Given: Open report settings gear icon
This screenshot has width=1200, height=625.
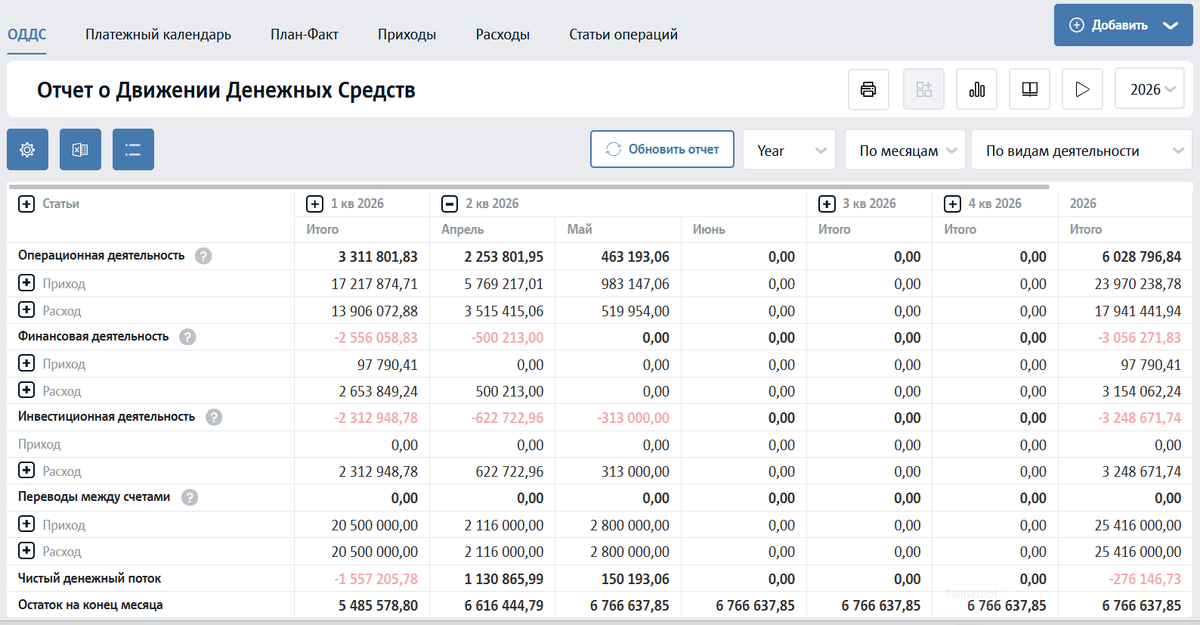Looking at the screenshot, I should click(x=28, y=150).
